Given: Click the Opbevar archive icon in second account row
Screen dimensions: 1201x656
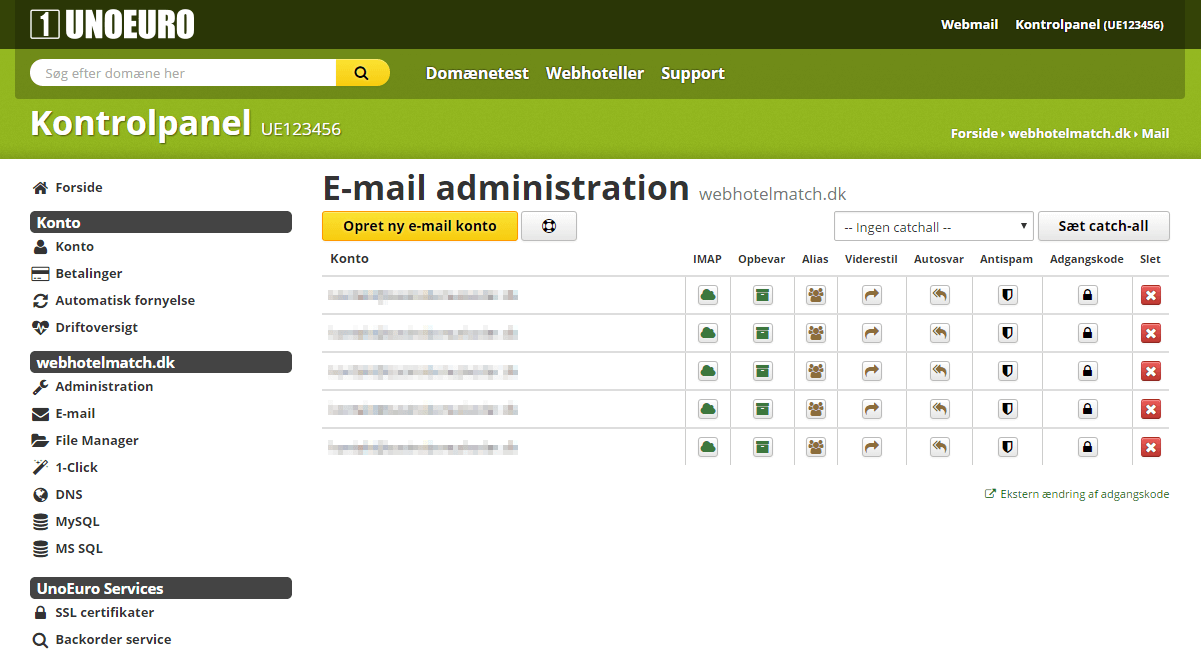Looking at the screenshot, I should [763, 333].
